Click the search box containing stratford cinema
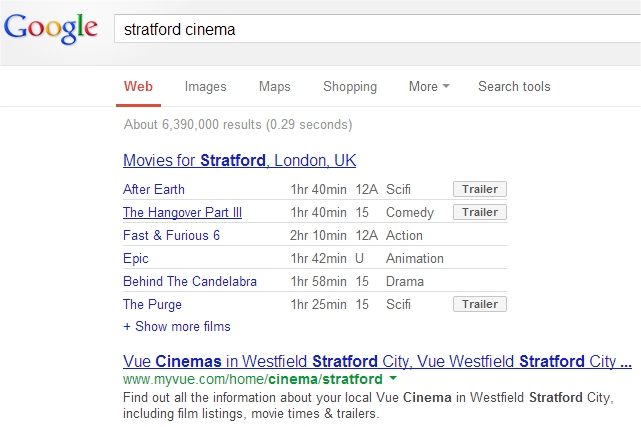Image resolution: width=641 pixels, height=427 pixels. 377,29
